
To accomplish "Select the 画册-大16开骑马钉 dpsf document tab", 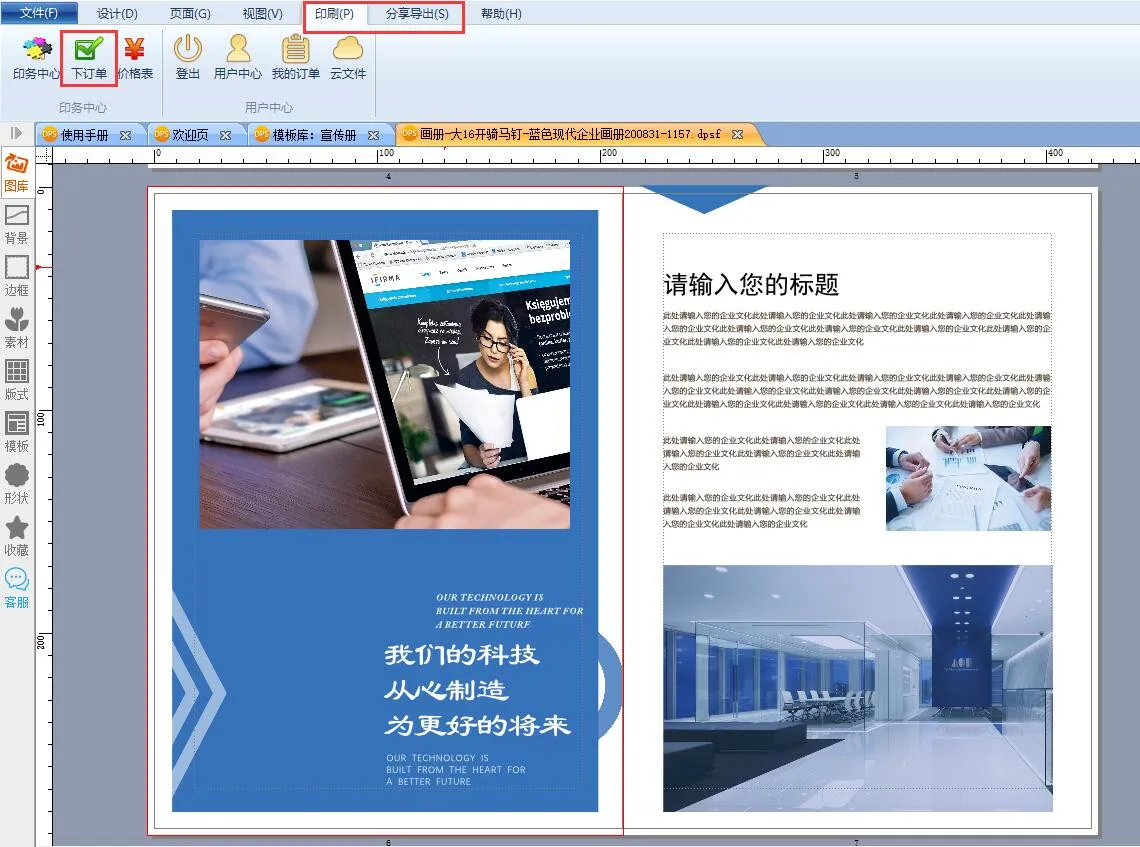I will coord(570,135).
